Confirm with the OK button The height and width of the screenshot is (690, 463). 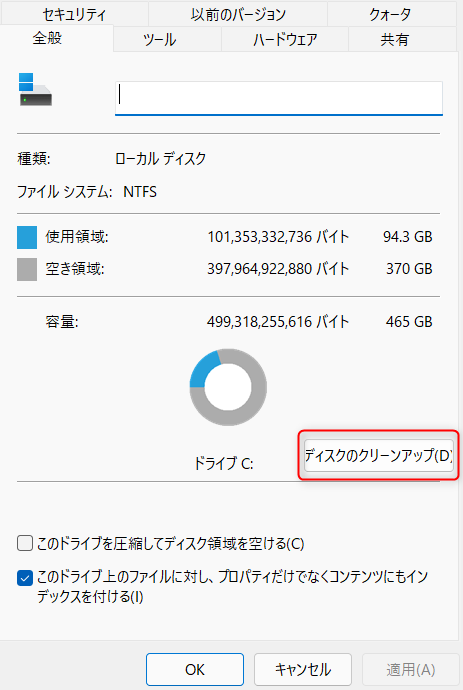coord(195,669)
